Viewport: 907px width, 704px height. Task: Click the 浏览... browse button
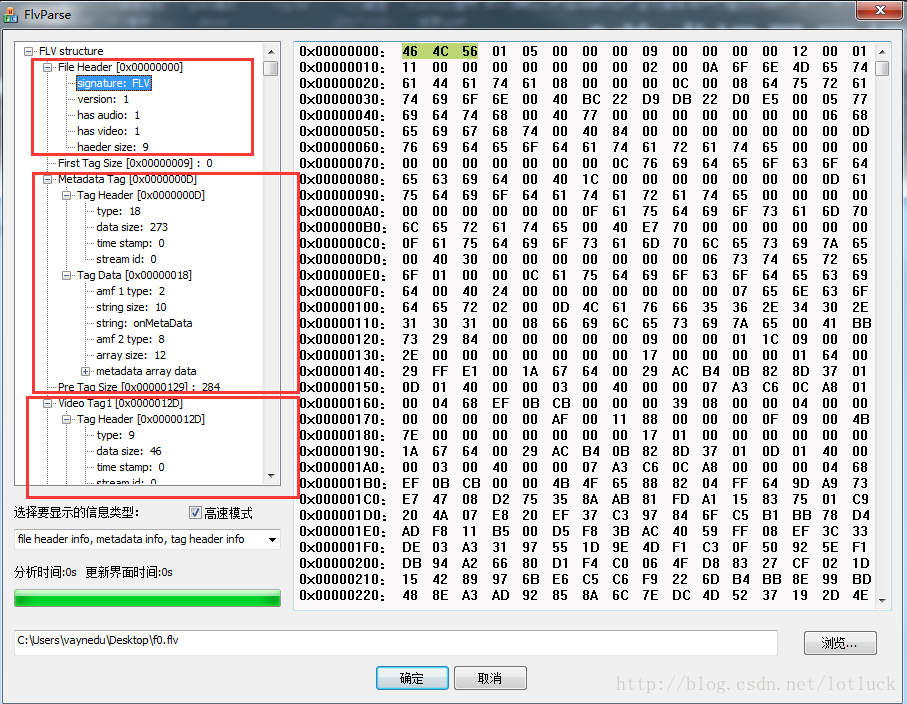tap(840, 643)
